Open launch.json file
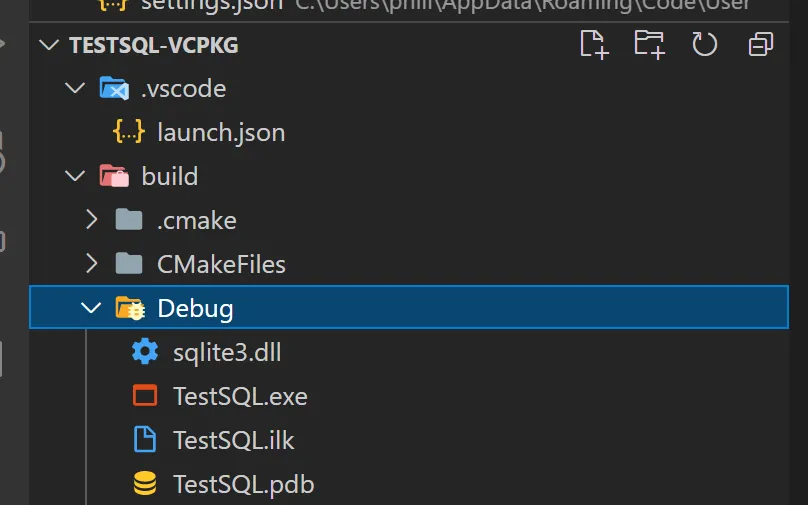The width and height of the screenshot is (808, 505). (221, 132)
